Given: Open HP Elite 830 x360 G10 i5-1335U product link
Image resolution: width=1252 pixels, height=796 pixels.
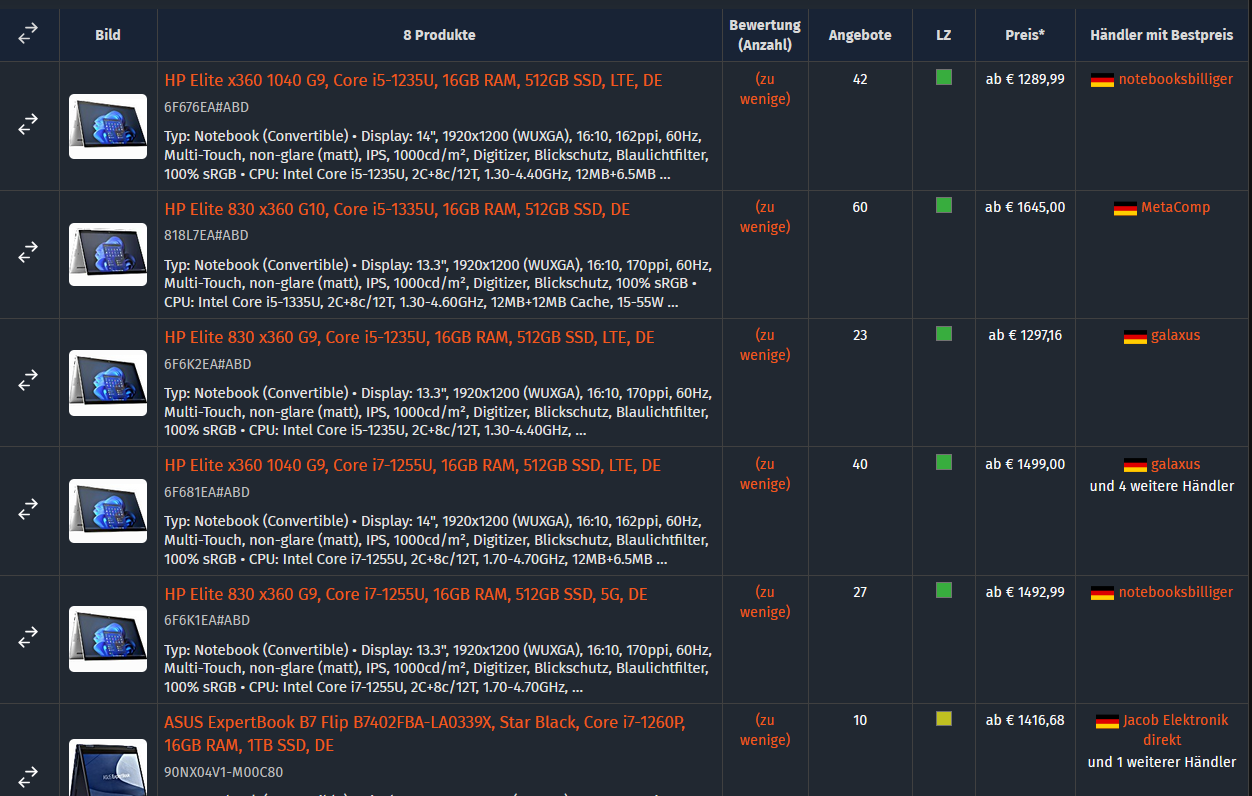Looking at the screenshot, I should (397, 209).
